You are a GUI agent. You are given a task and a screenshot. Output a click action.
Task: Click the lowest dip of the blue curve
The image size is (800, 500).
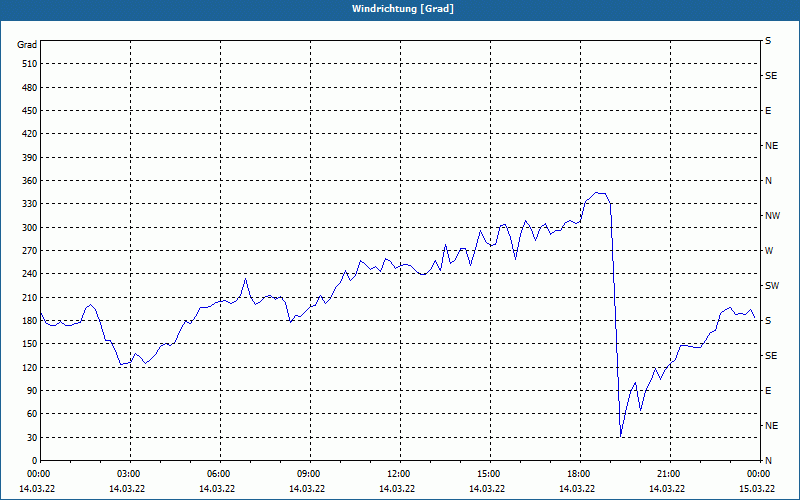(x=620, y=436)
